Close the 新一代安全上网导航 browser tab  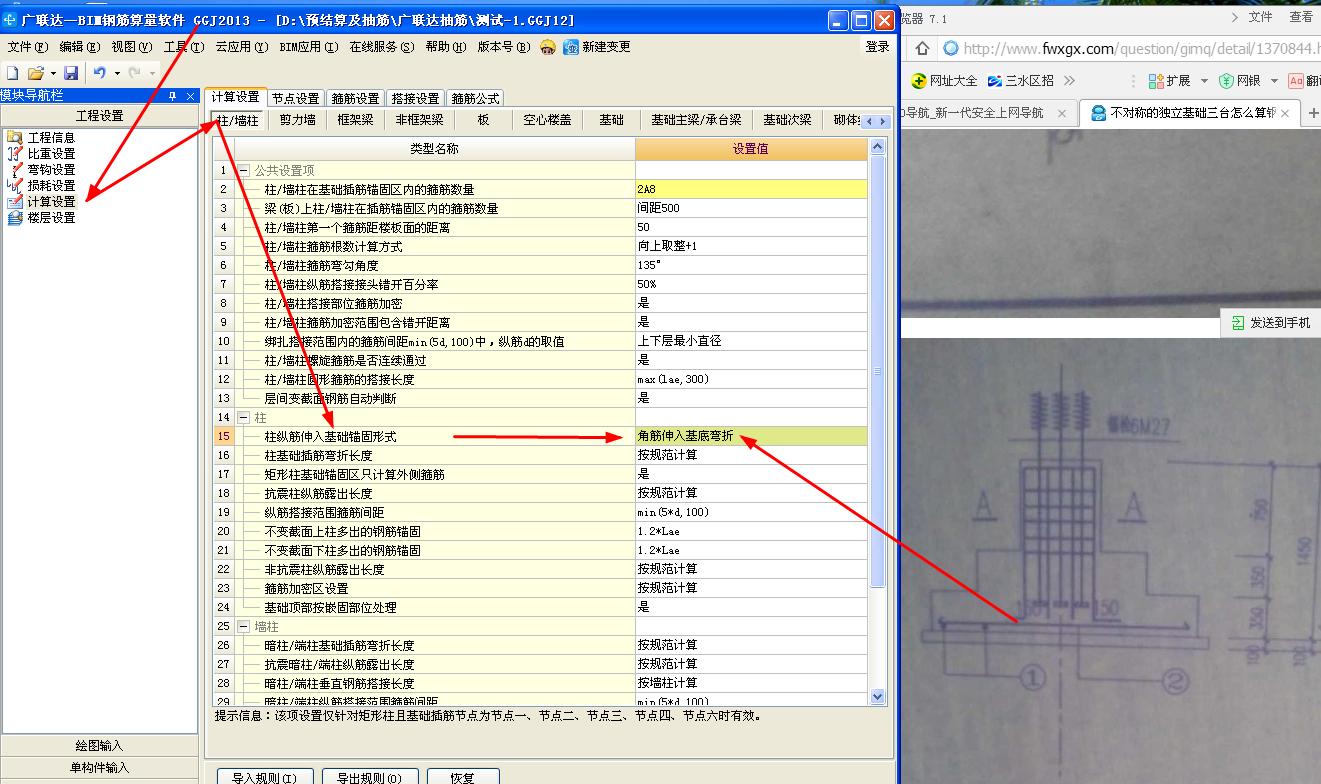1062,113
